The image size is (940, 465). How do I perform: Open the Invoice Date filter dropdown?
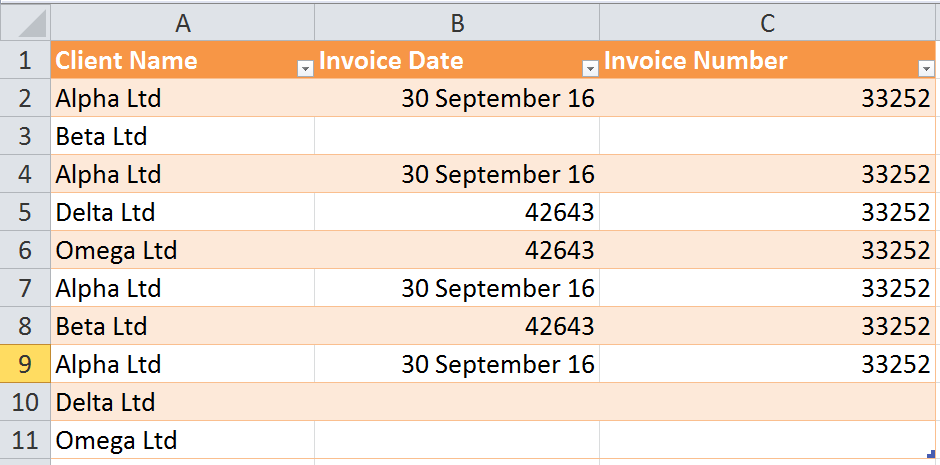(590, 70)
